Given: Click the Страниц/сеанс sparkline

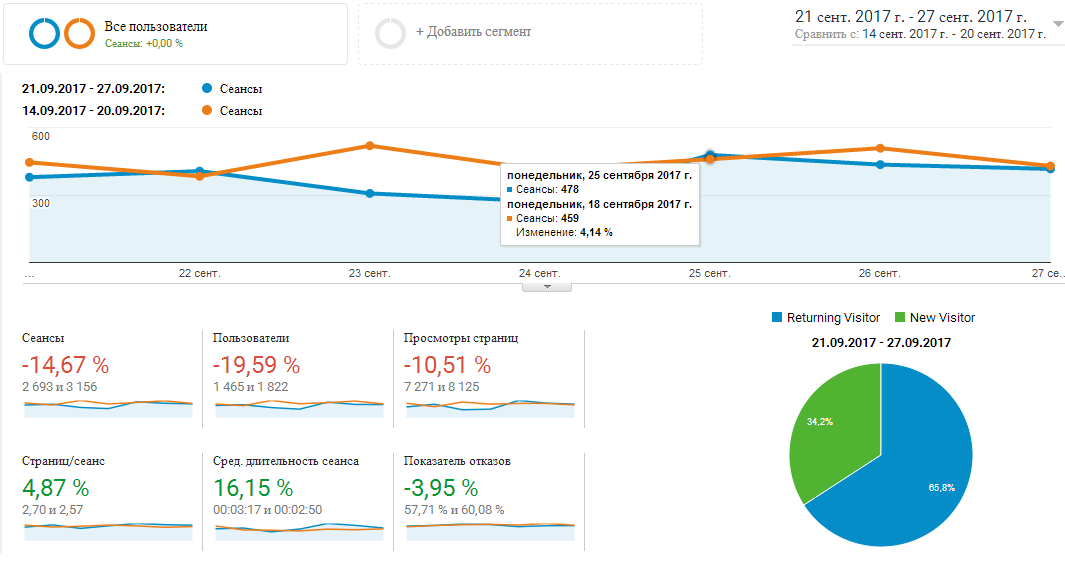Looking at the screenshot, I should [109, 531].
